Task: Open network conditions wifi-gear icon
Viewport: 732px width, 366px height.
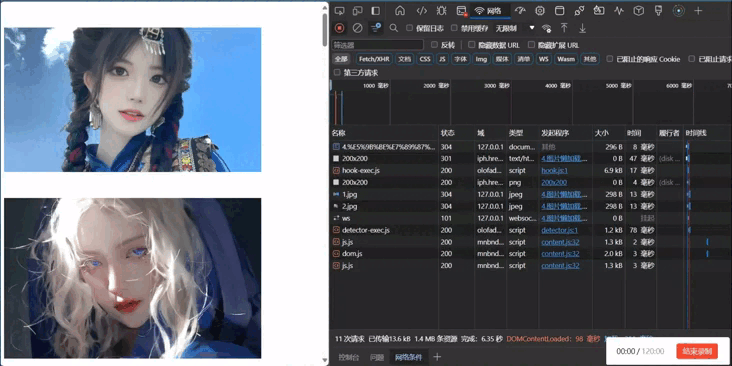Action: pos(547,28)
